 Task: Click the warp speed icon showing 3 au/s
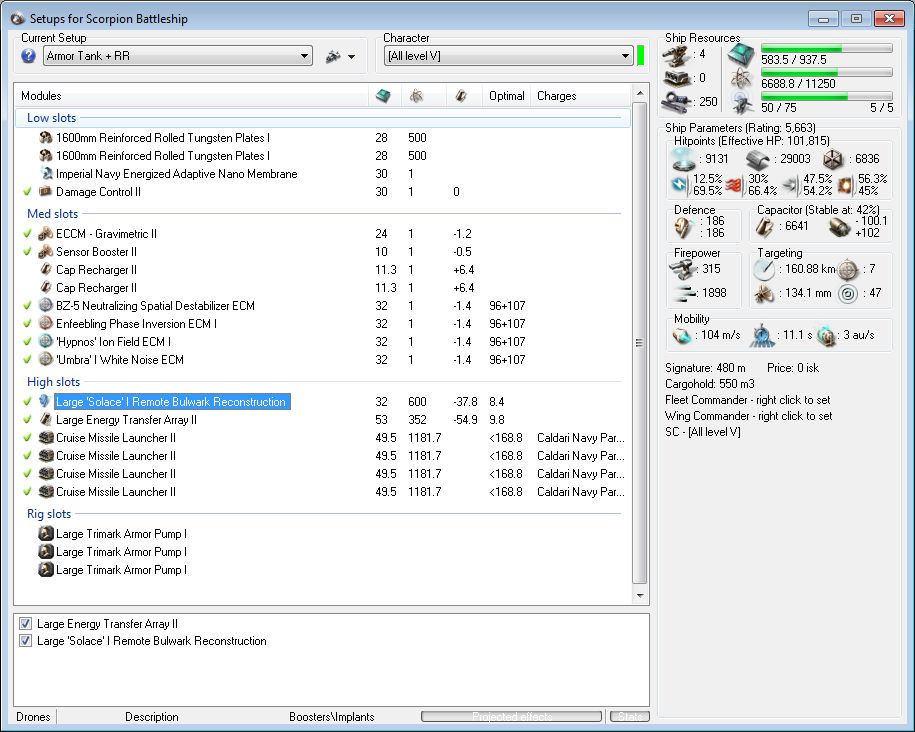point(826,336)
